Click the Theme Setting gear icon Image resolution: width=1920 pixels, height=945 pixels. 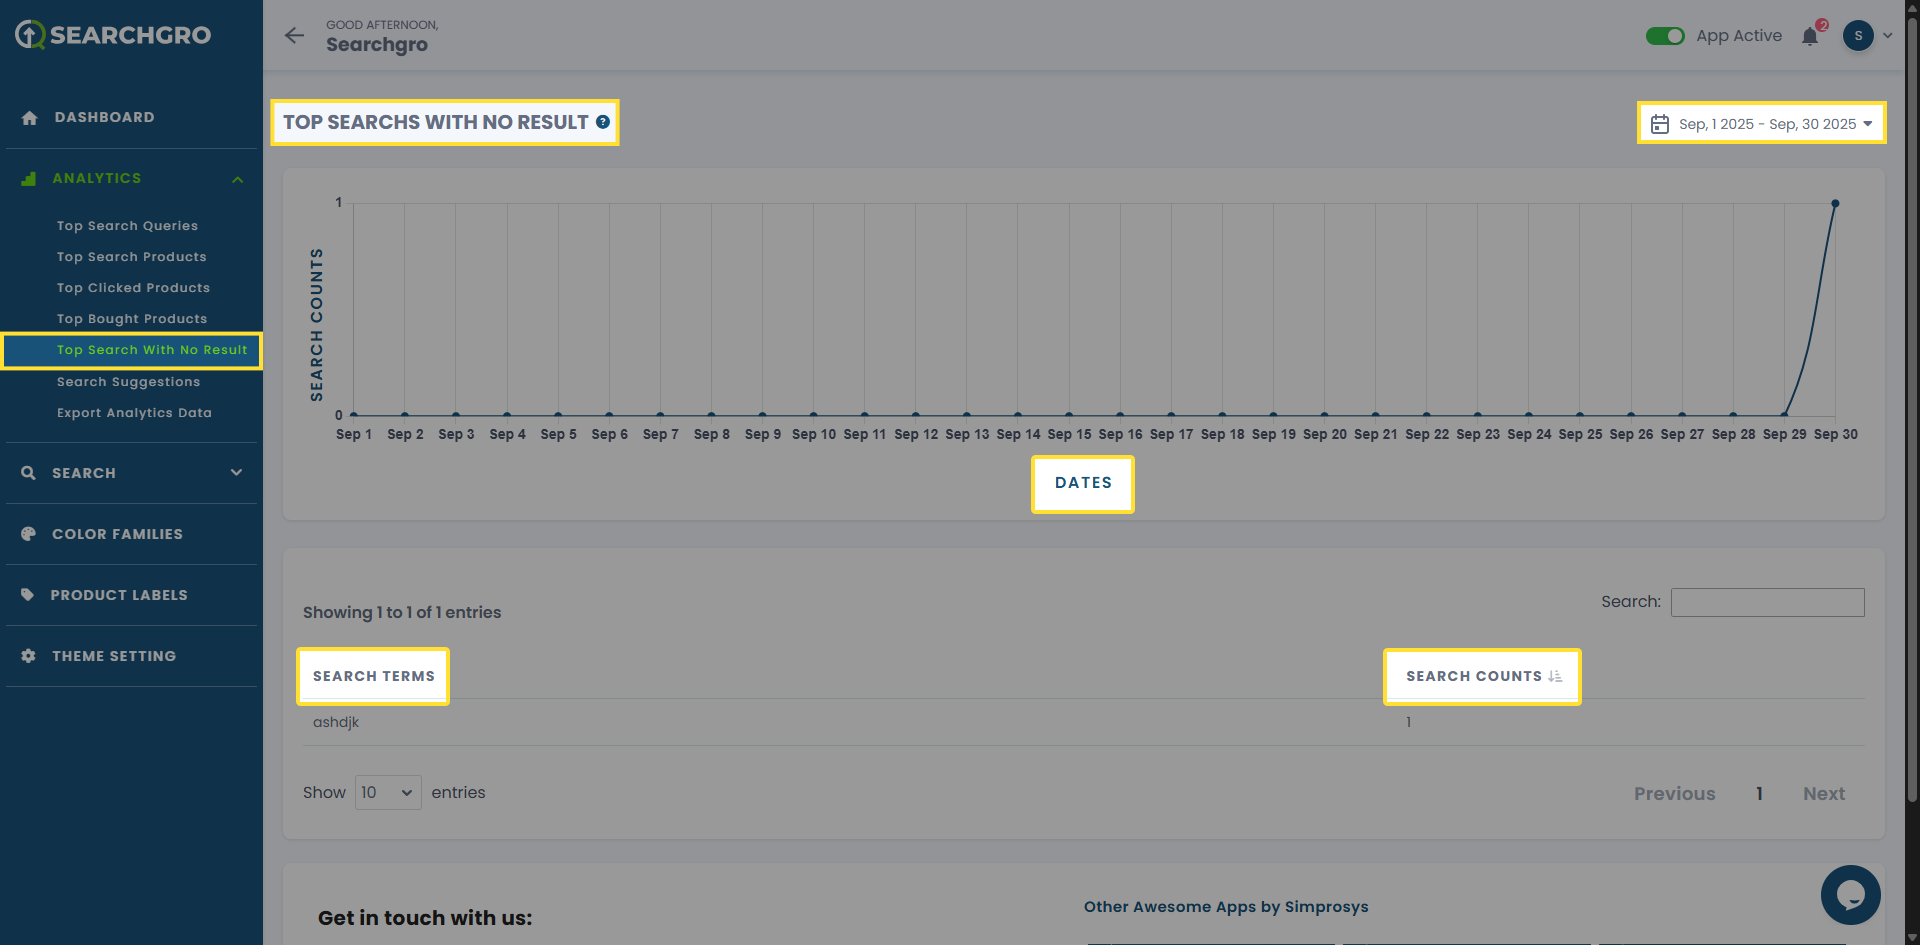coord(29,656)
